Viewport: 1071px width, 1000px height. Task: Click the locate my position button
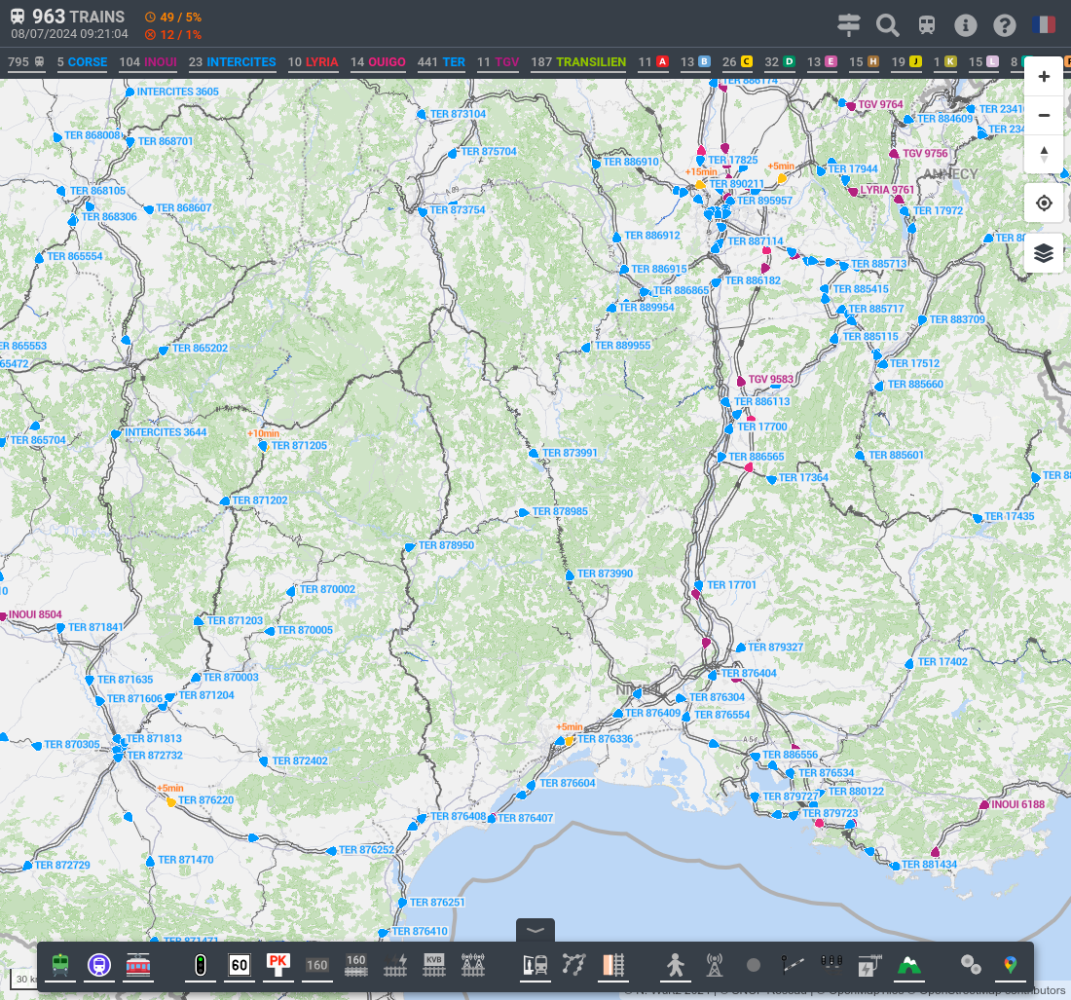coord(1044,203)
